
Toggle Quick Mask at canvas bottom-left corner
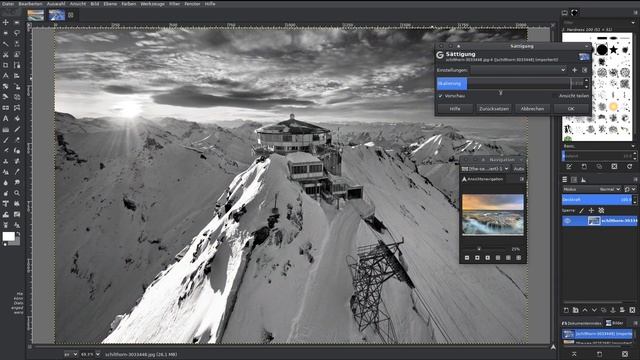pos(30,347)
